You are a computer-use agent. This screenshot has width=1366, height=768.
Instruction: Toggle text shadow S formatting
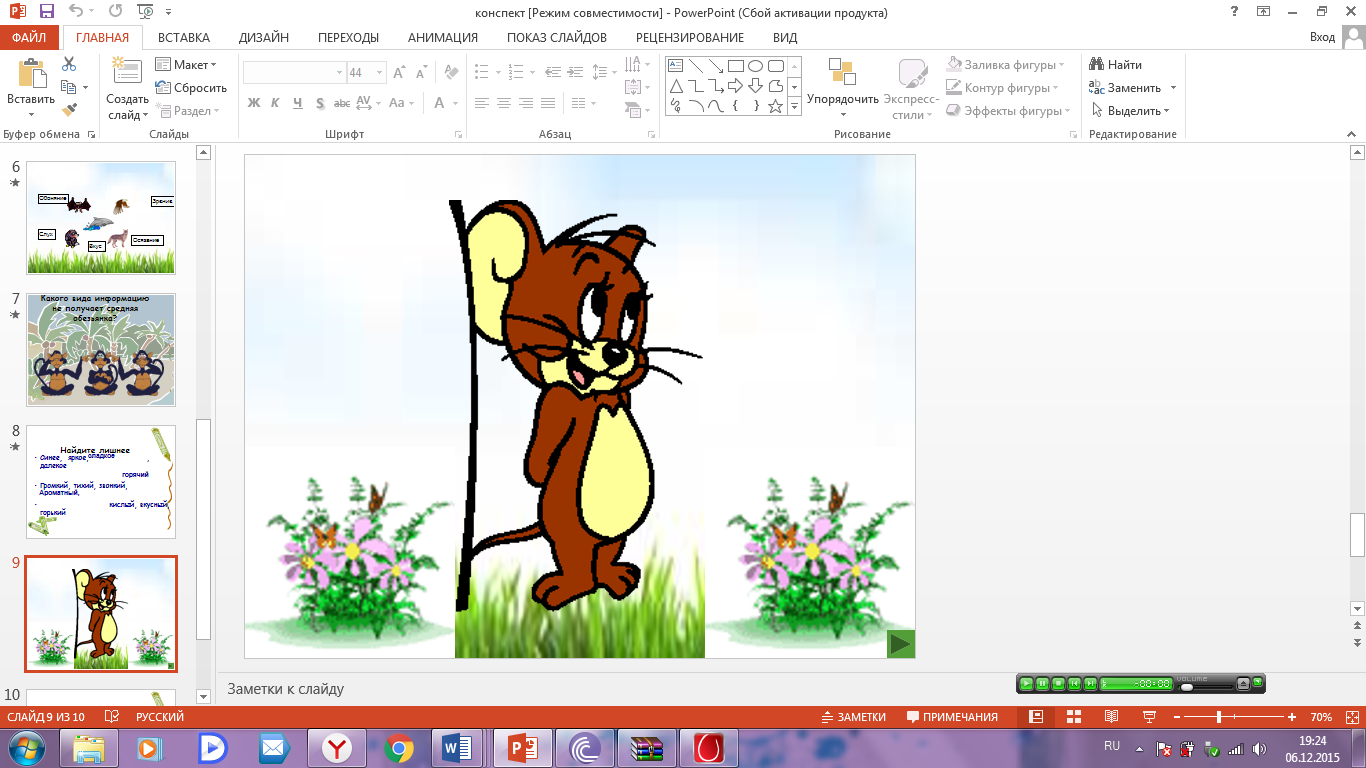320,103
